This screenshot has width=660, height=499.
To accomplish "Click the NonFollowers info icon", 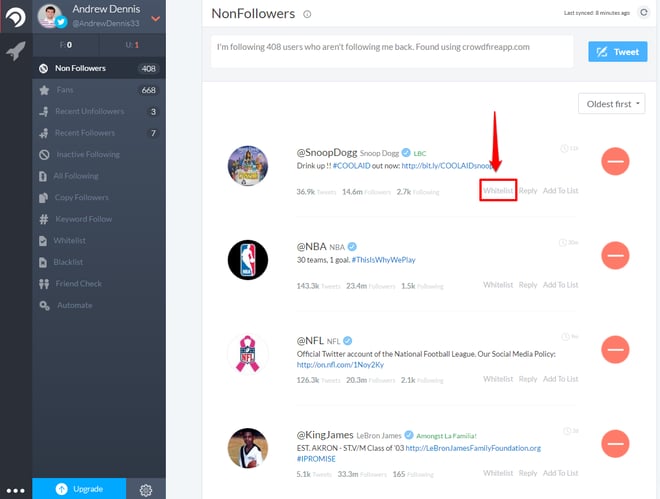I will [x=307, y=14].
